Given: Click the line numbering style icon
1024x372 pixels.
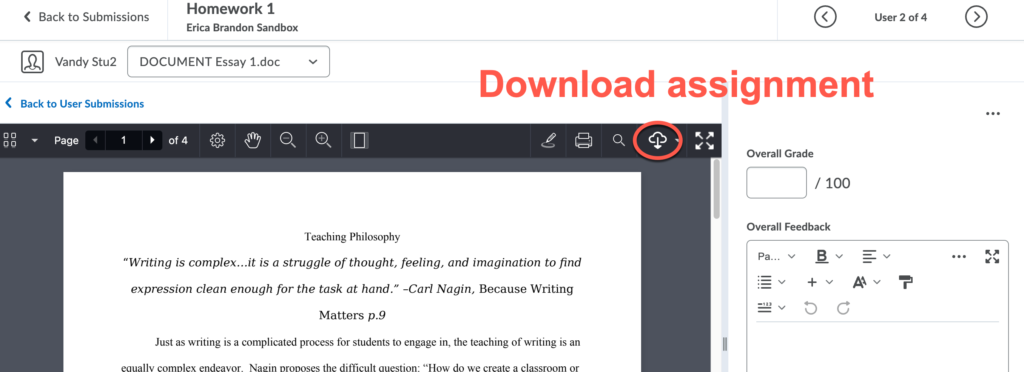Looking at the screenshot, I should click(x=765, y=307).
